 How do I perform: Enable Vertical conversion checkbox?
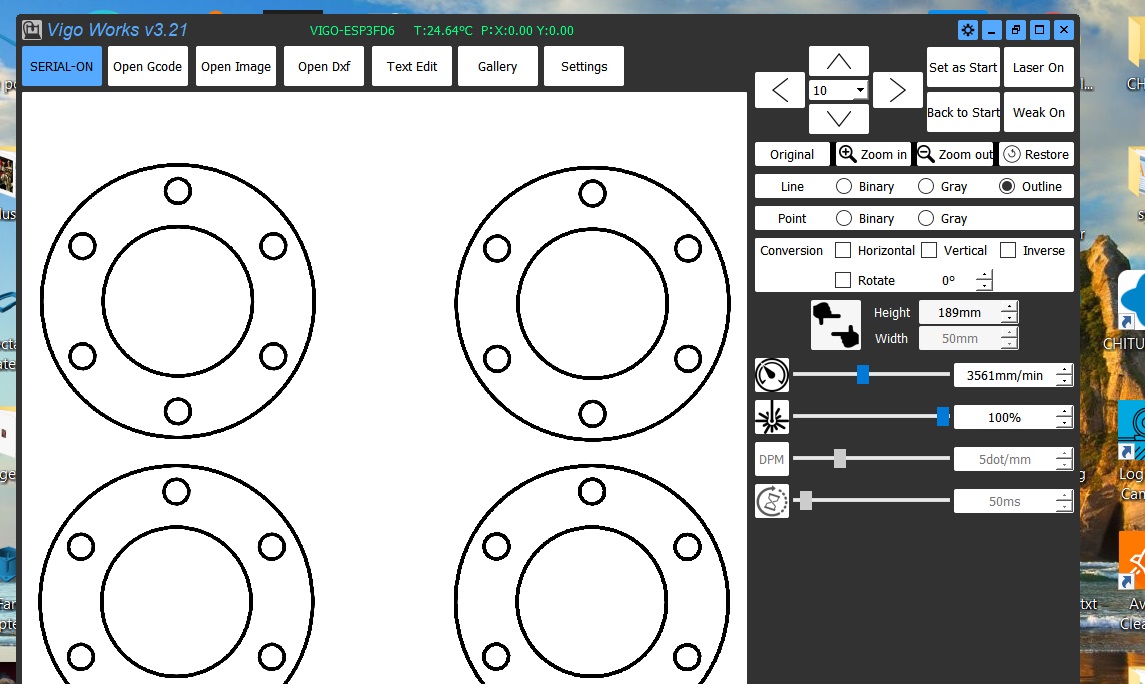click(929, 250)
